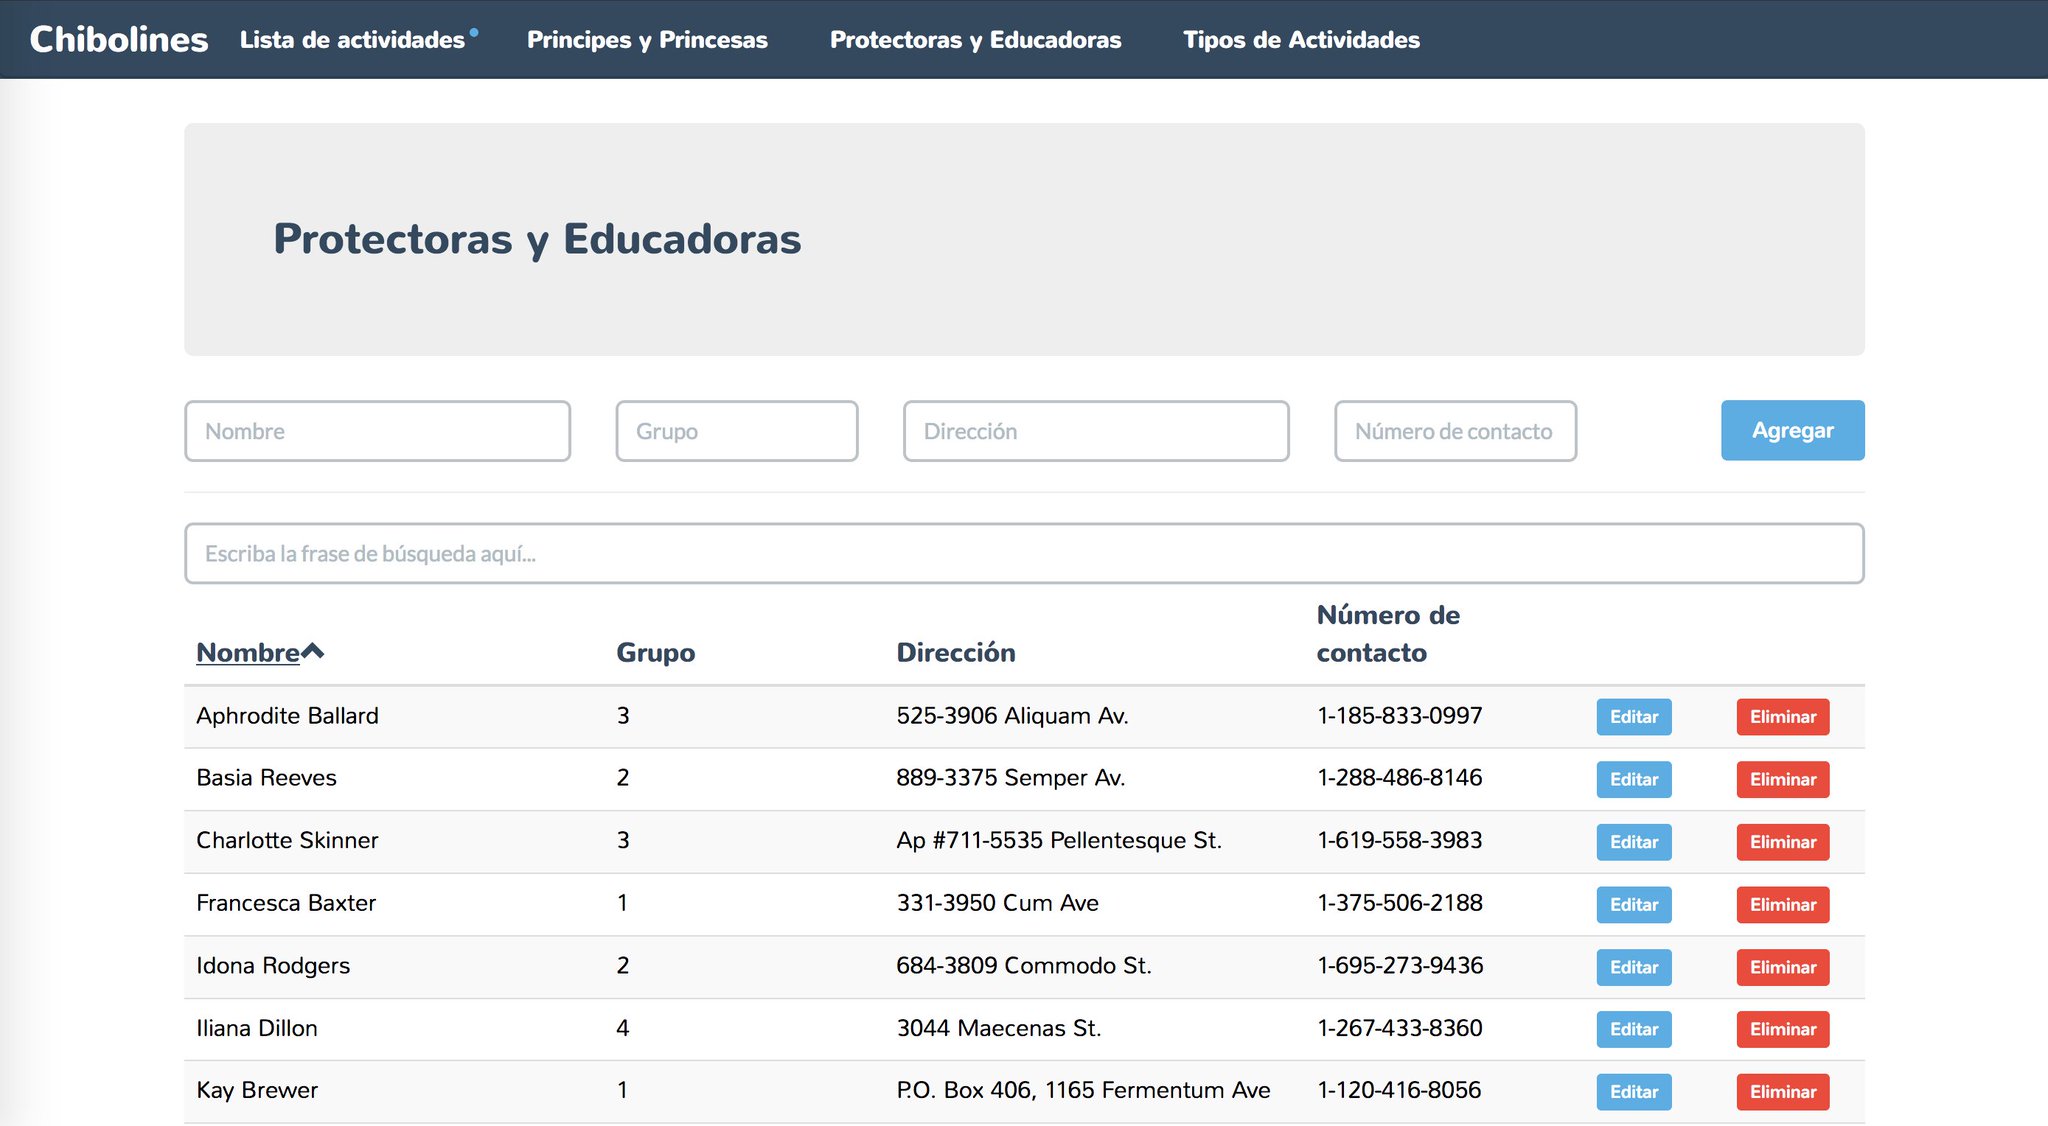Sort table by Nombre header
The image size is (2048, 1126).
248,653
